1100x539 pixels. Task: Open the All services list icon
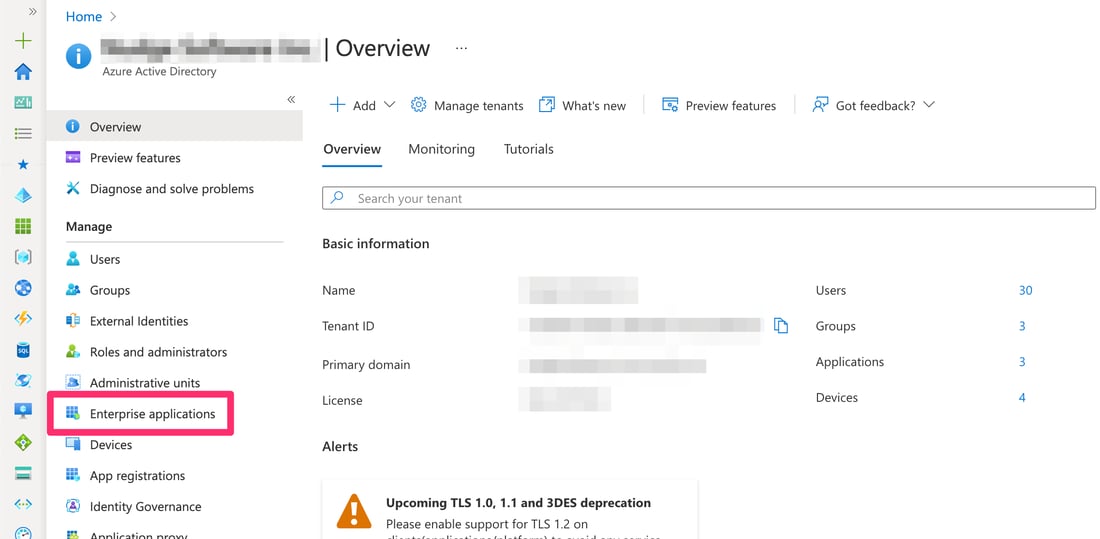tap(23, 133)
